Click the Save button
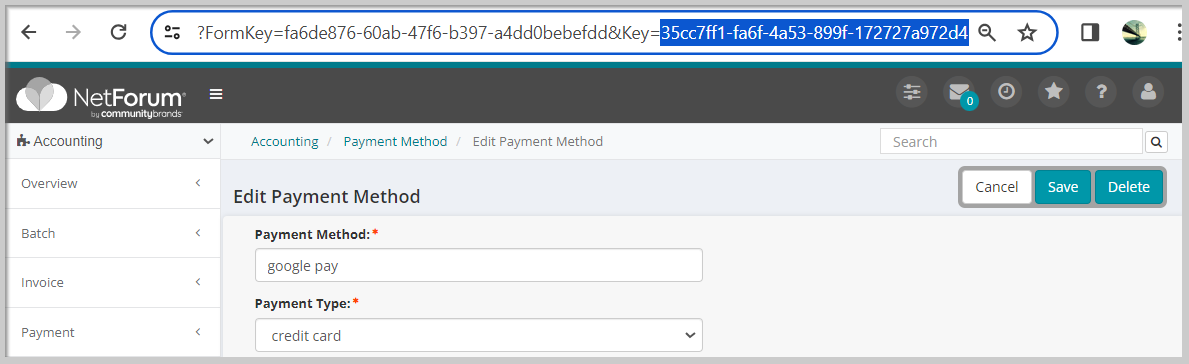The width and height of the screenshot is (1189, 364). (1062, 187)
